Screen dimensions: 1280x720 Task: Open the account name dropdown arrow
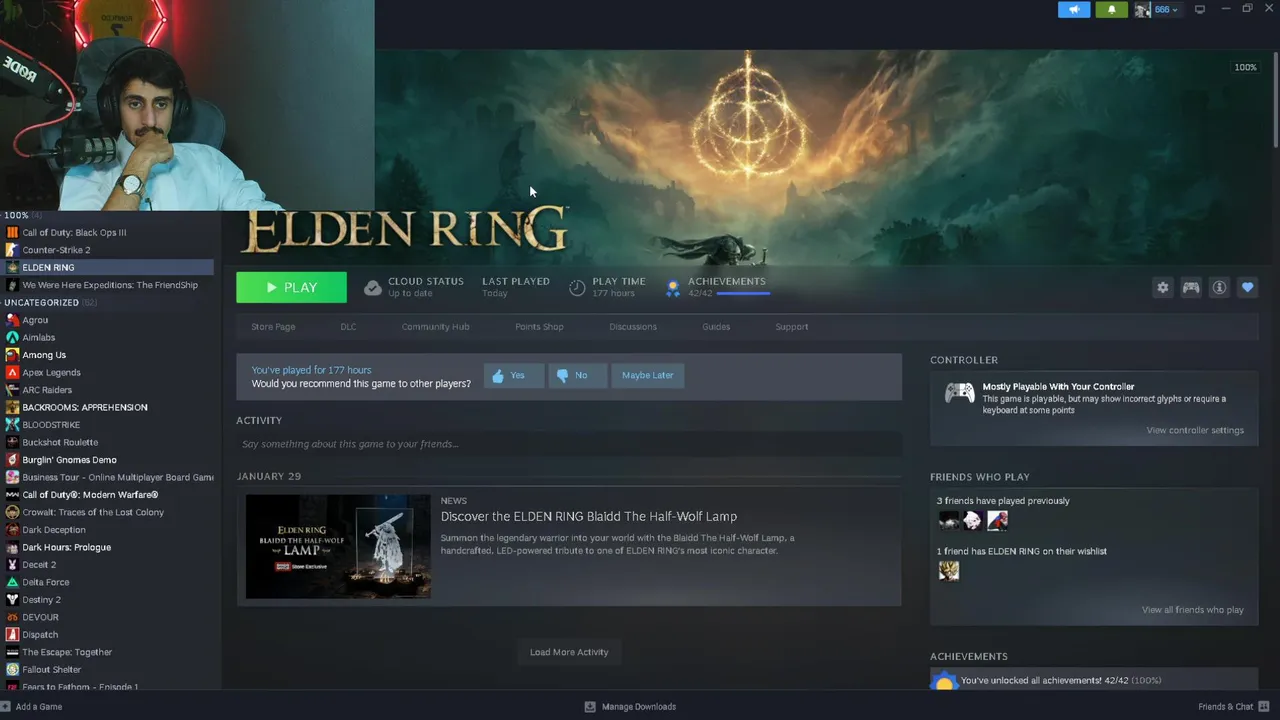1174,10
